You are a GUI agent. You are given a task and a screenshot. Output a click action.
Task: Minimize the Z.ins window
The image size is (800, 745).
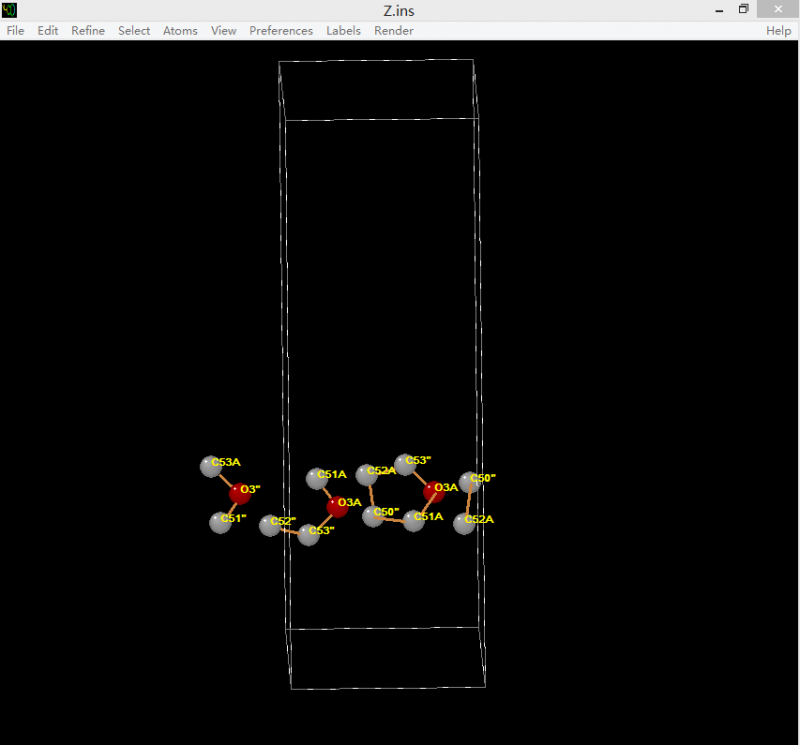coord(719,10)
